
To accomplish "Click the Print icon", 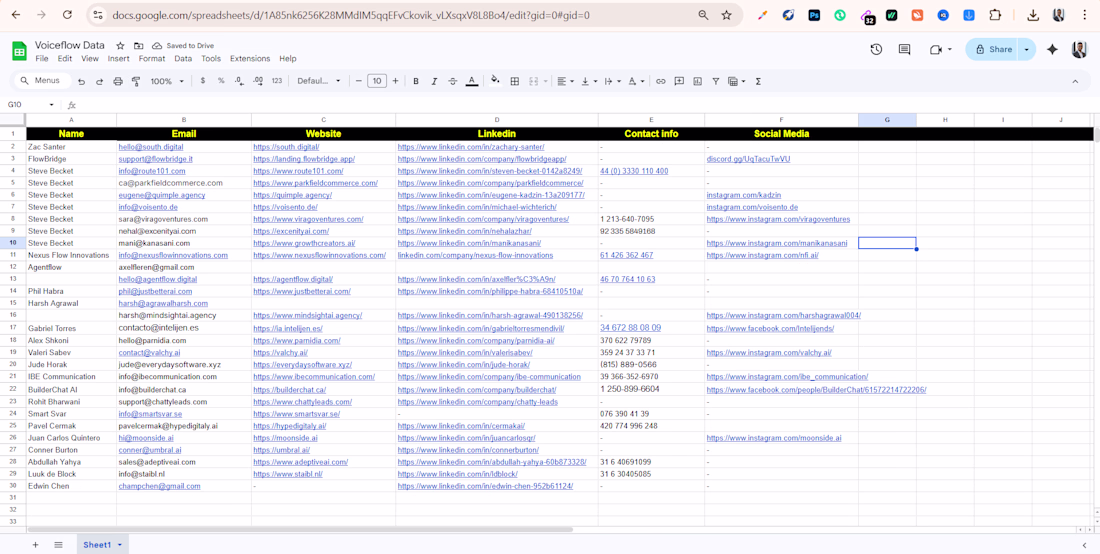I will 118,81.
